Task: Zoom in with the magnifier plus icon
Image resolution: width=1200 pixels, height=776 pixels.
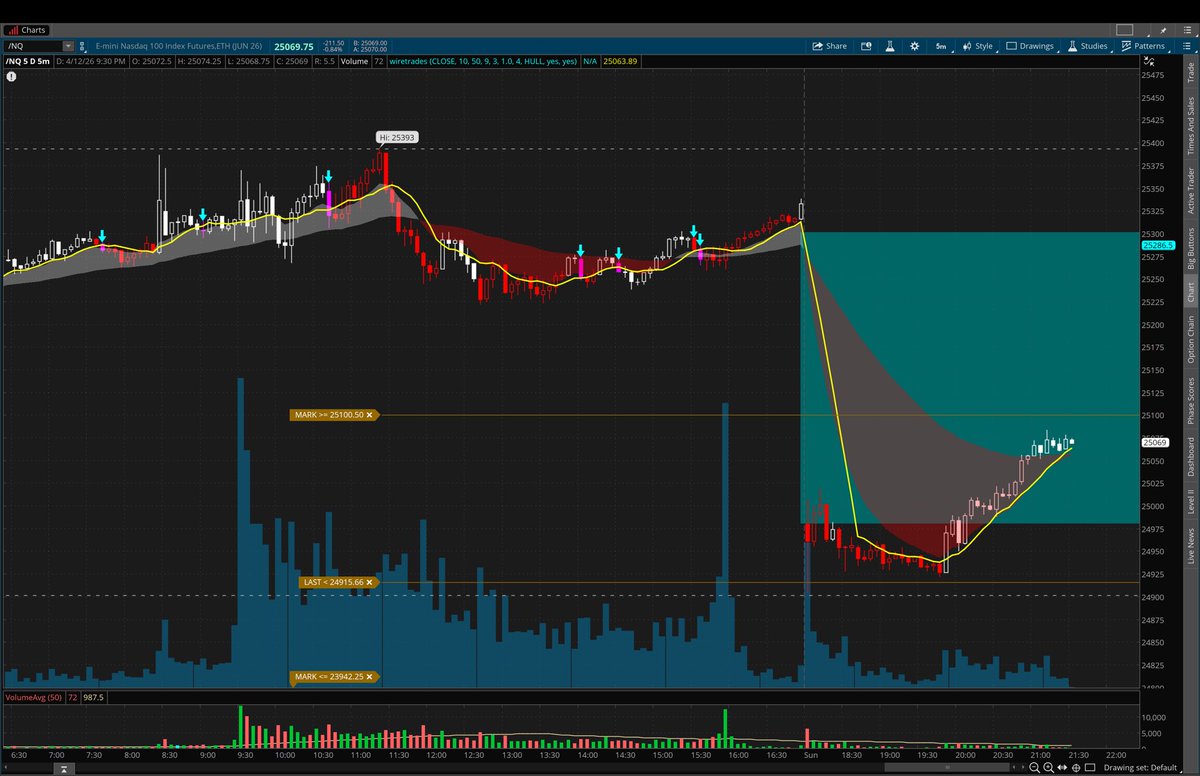Action: point(1048,768)
